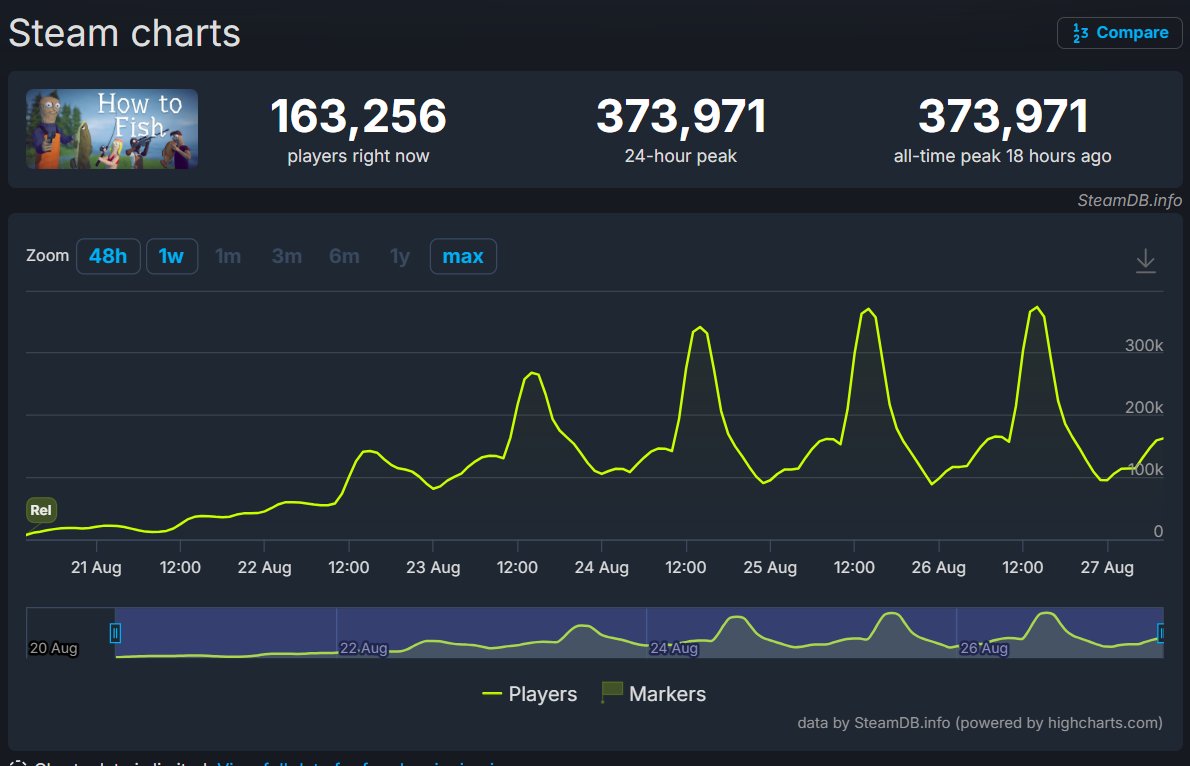The image size is (1190, 766).
Task: Click the Steam charts heading
Action: (124, 33)
